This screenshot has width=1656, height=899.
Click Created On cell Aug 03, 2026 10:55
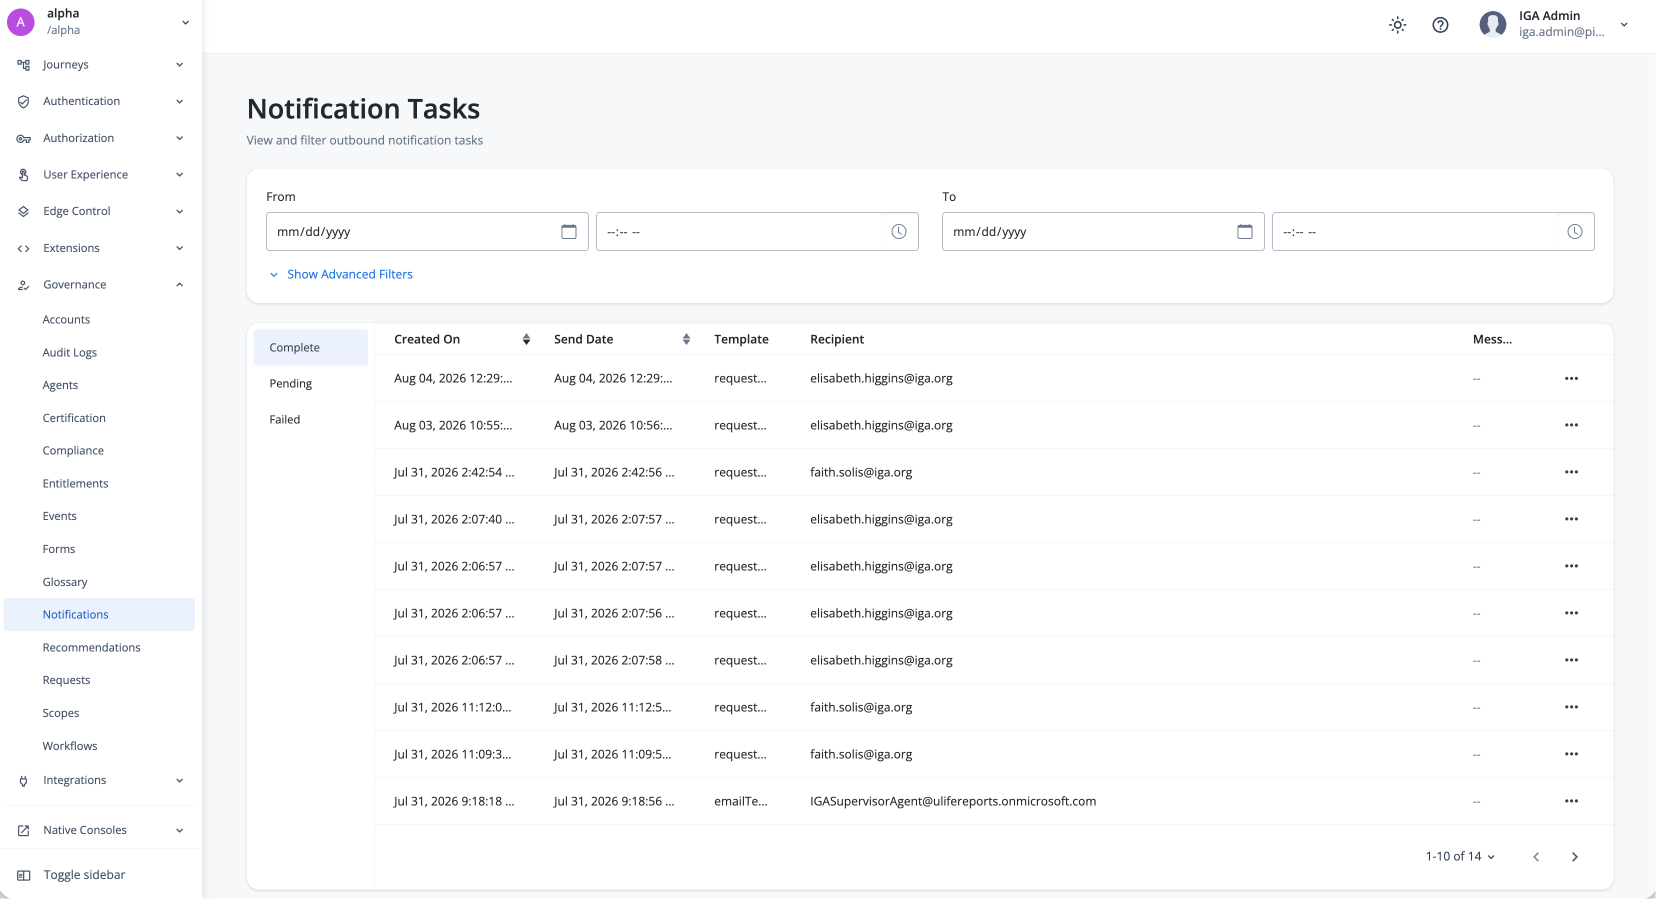[453, 426]
